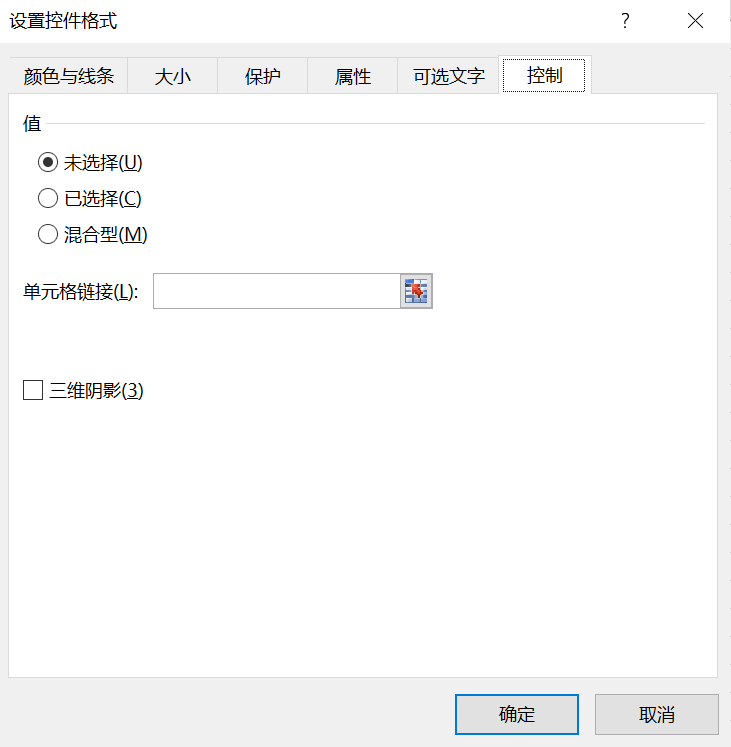The height and width of the screenshot is (747, 731).
Task: Show the 属性 tab
Action: click(x=353, y=76)
